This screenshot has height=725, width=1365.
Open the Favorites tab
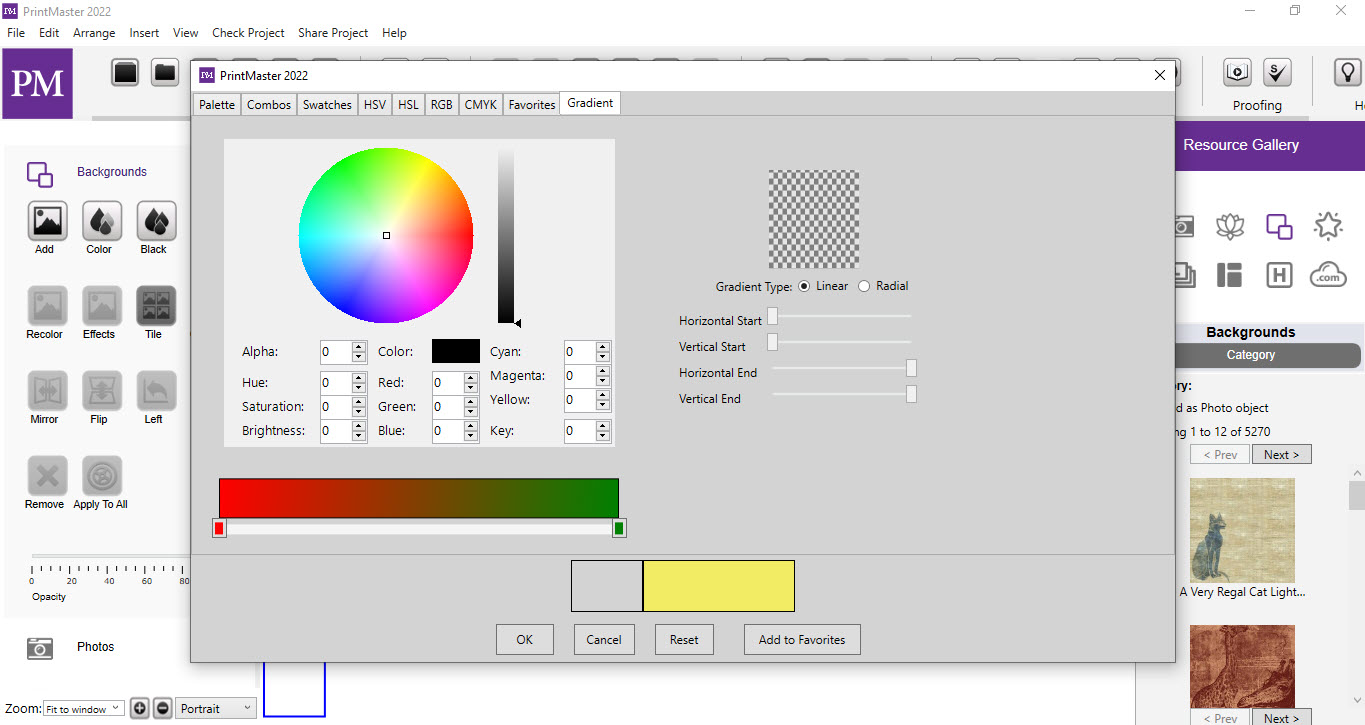pyautogui.click(x=532, y=105)
